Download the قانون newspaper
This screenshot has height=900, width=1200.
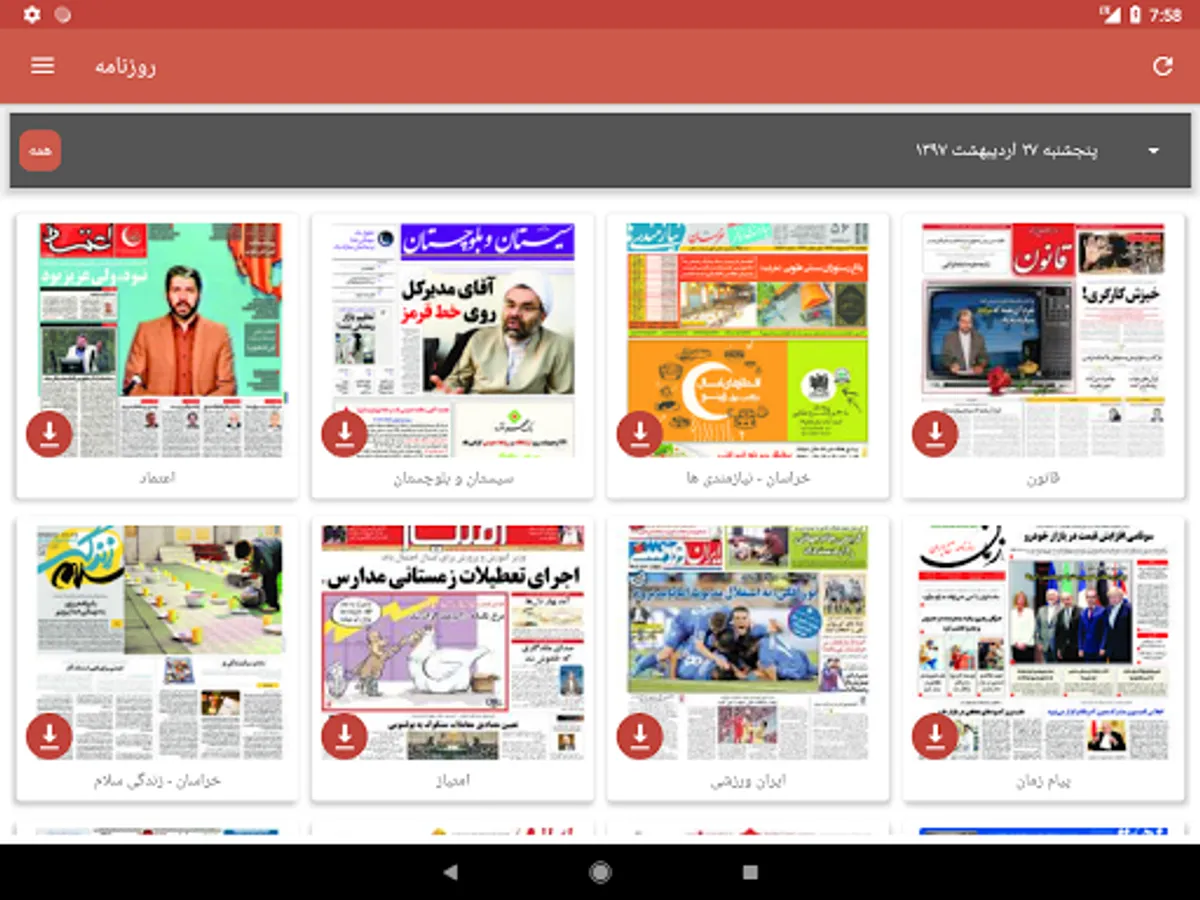(936, 434)
